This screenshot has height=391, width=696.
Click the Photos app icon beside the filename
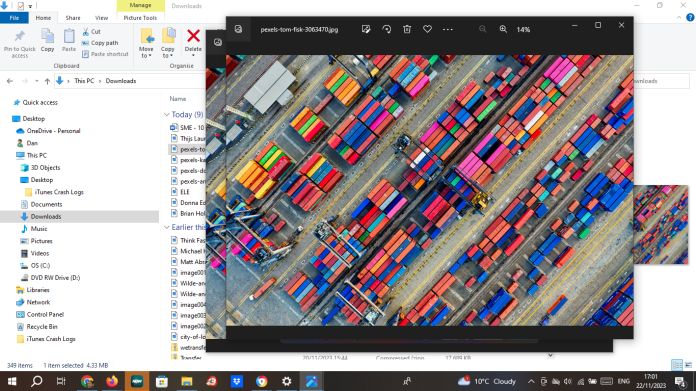point(238,29)
